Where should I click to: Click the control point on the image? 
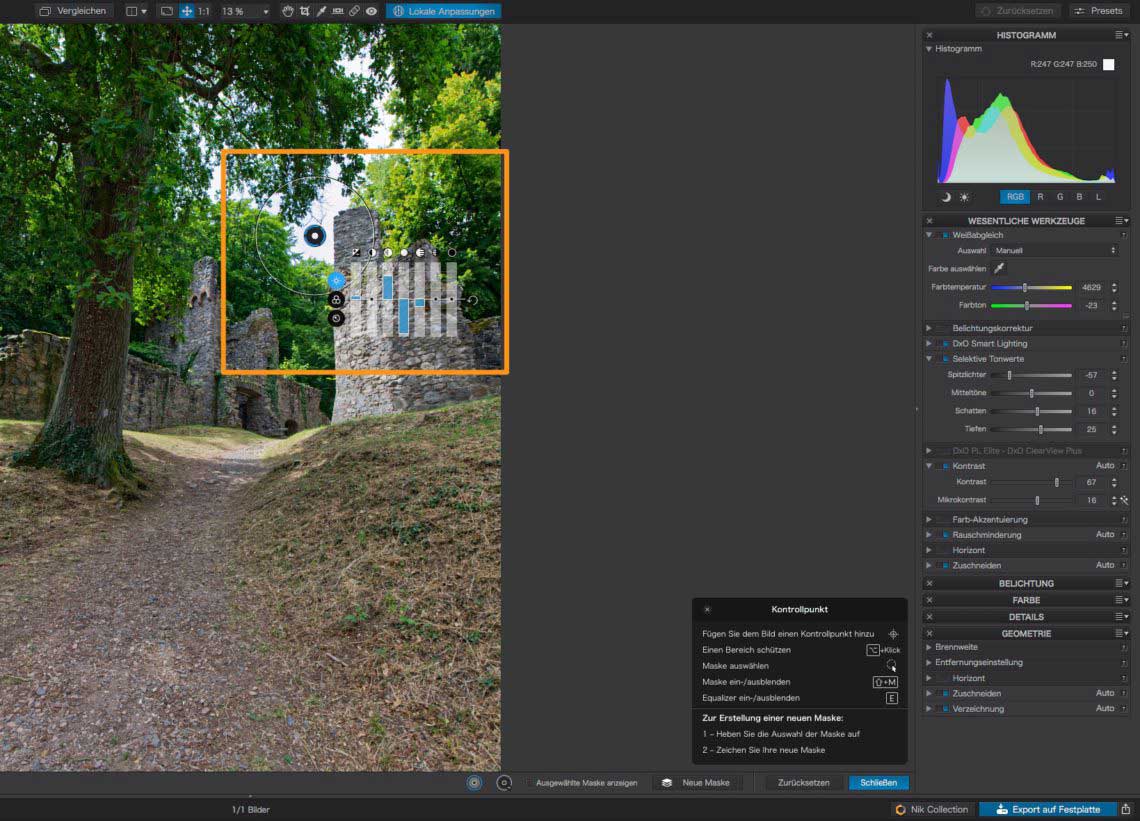(315, 236)
